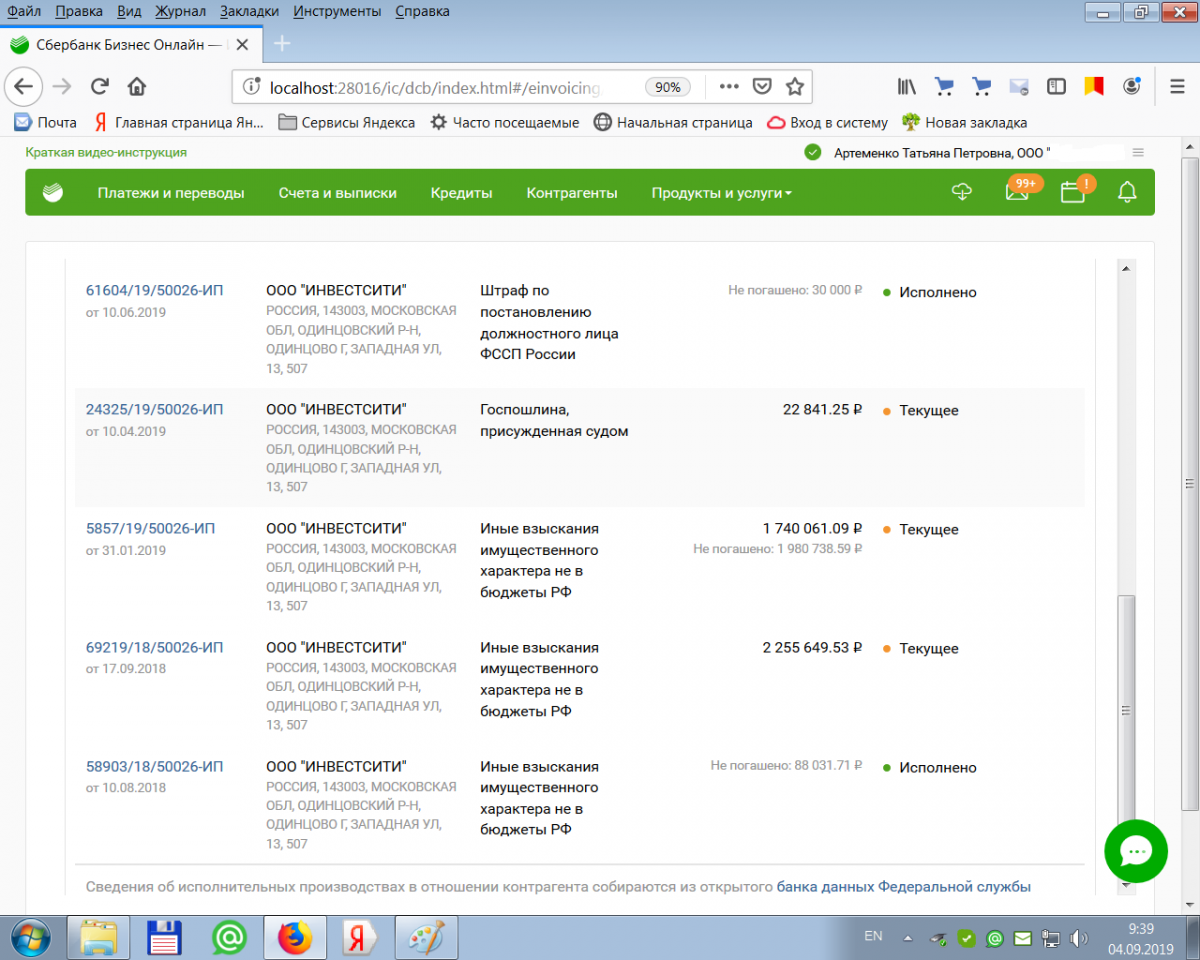Open the yellow Yandex bookmarks toolbar extension
The image size is (1200, 960).
click(1093, 87)
